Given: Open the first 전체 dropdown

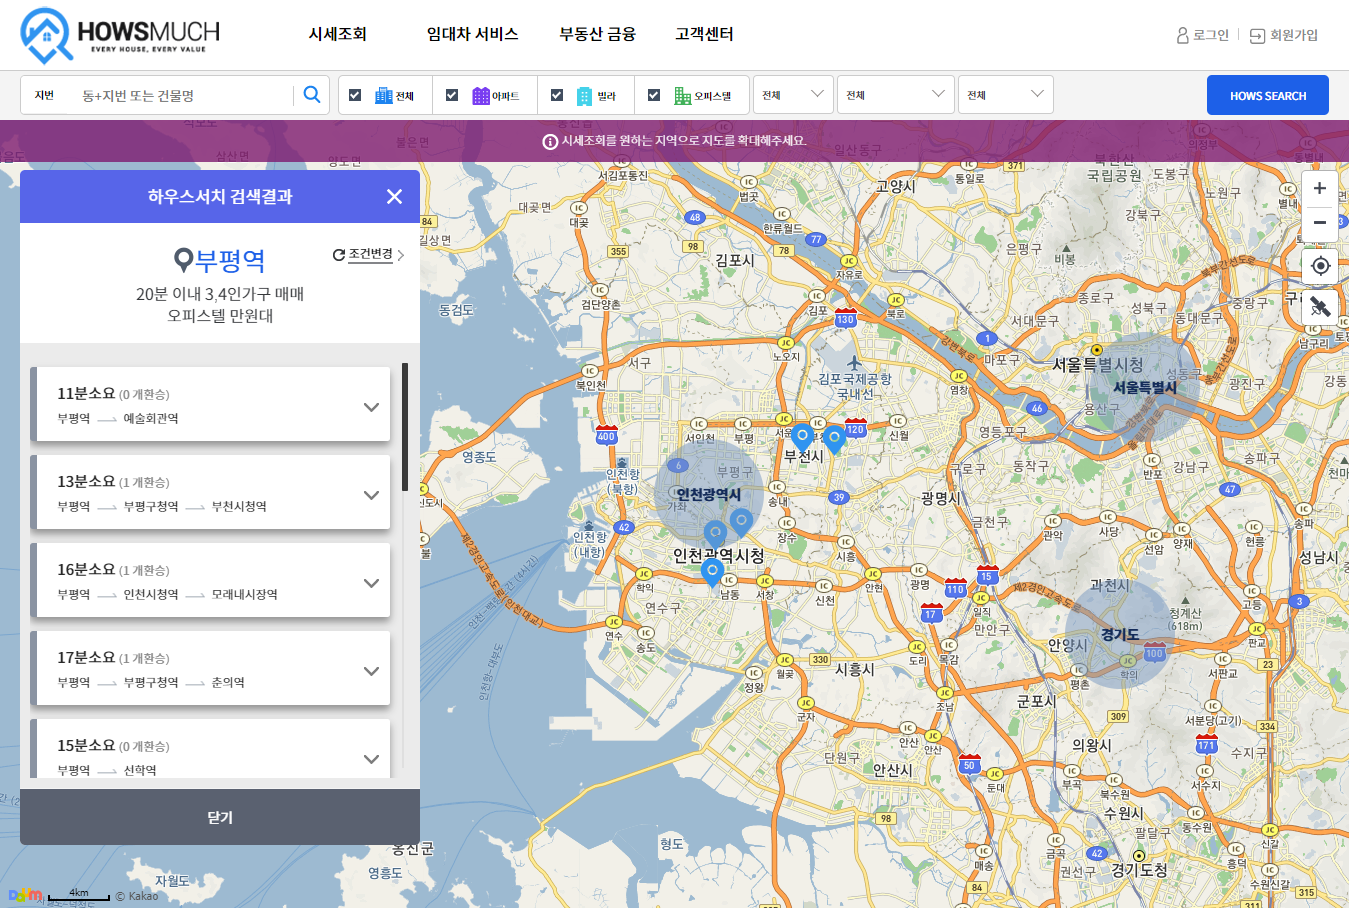Looking at the screenshot, I should 793,95.
